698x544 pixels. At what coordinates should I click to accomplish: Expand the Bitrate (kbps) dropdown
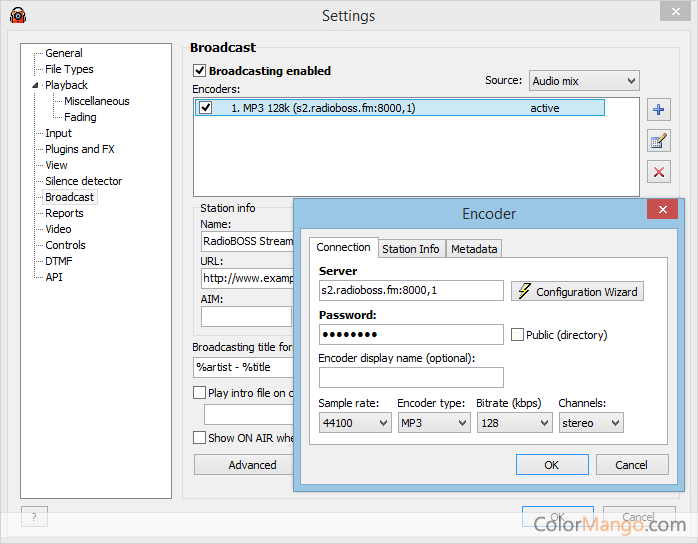coord(514,423)
